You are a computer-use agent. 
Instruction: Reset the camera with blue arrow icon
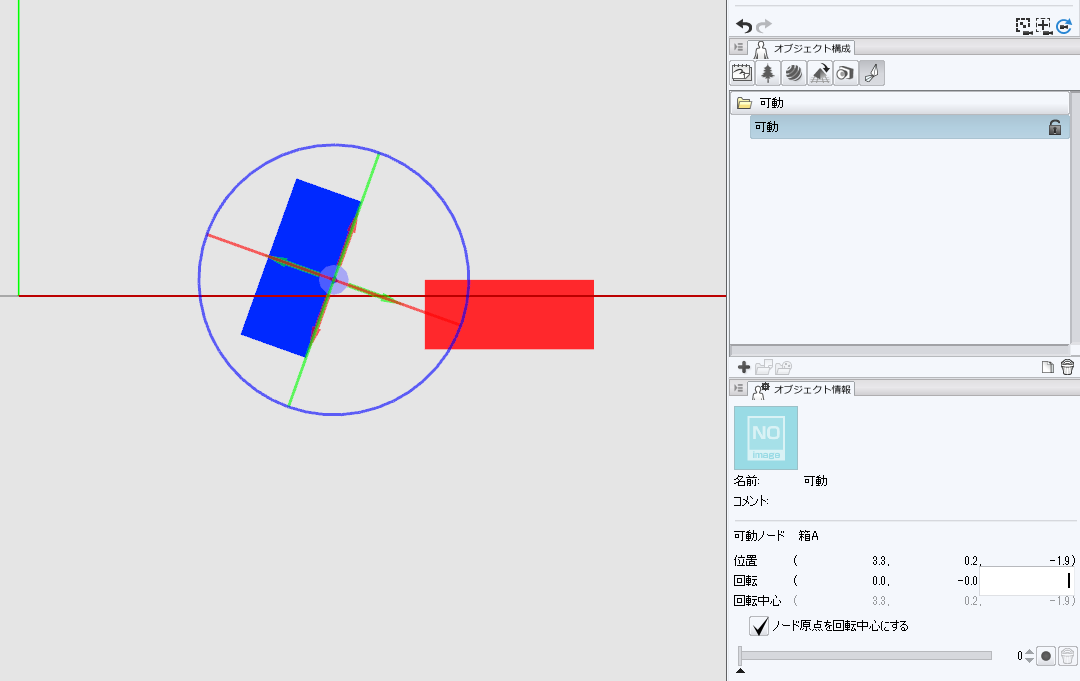tap(1064, 25)
